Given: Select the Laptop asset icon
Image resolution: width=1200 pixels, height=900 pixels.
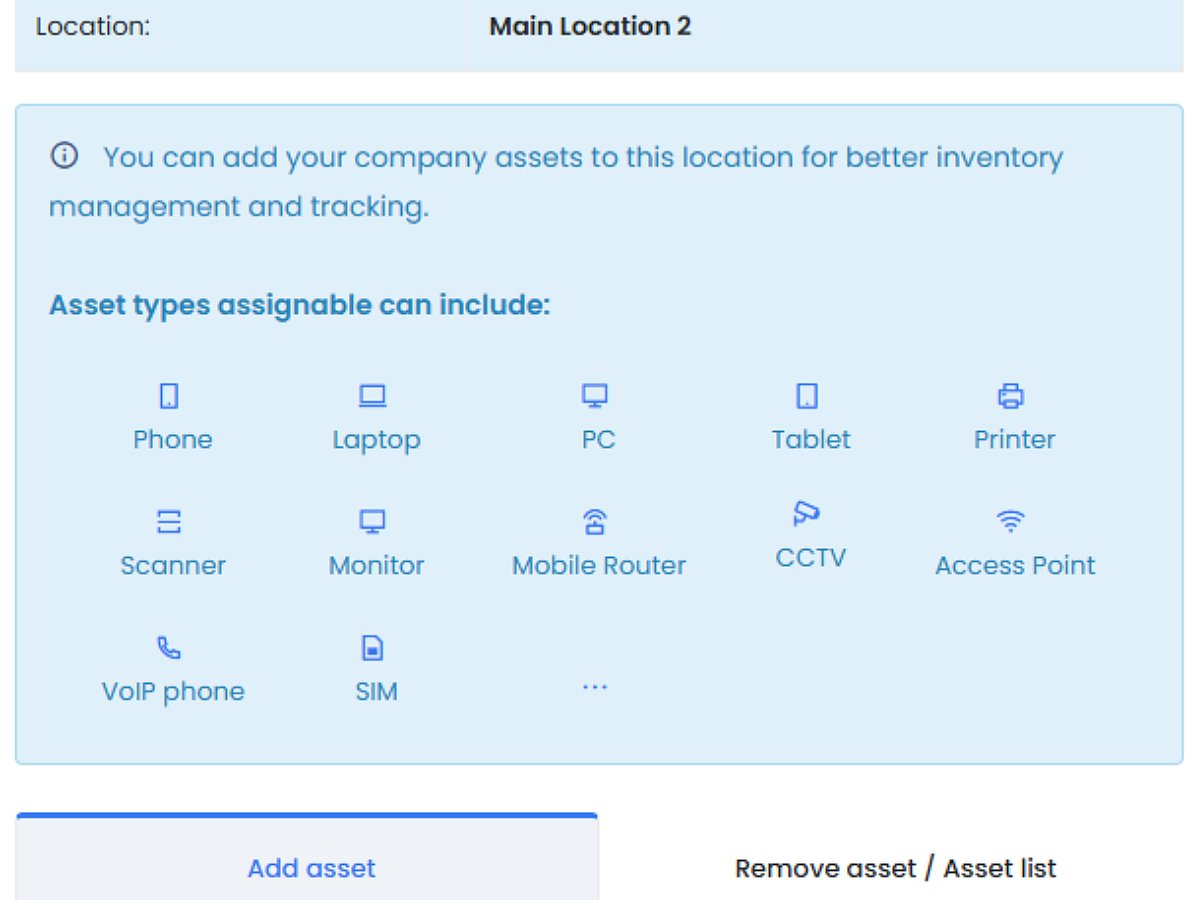Looking at the screenshot, I should pos(373,397).
